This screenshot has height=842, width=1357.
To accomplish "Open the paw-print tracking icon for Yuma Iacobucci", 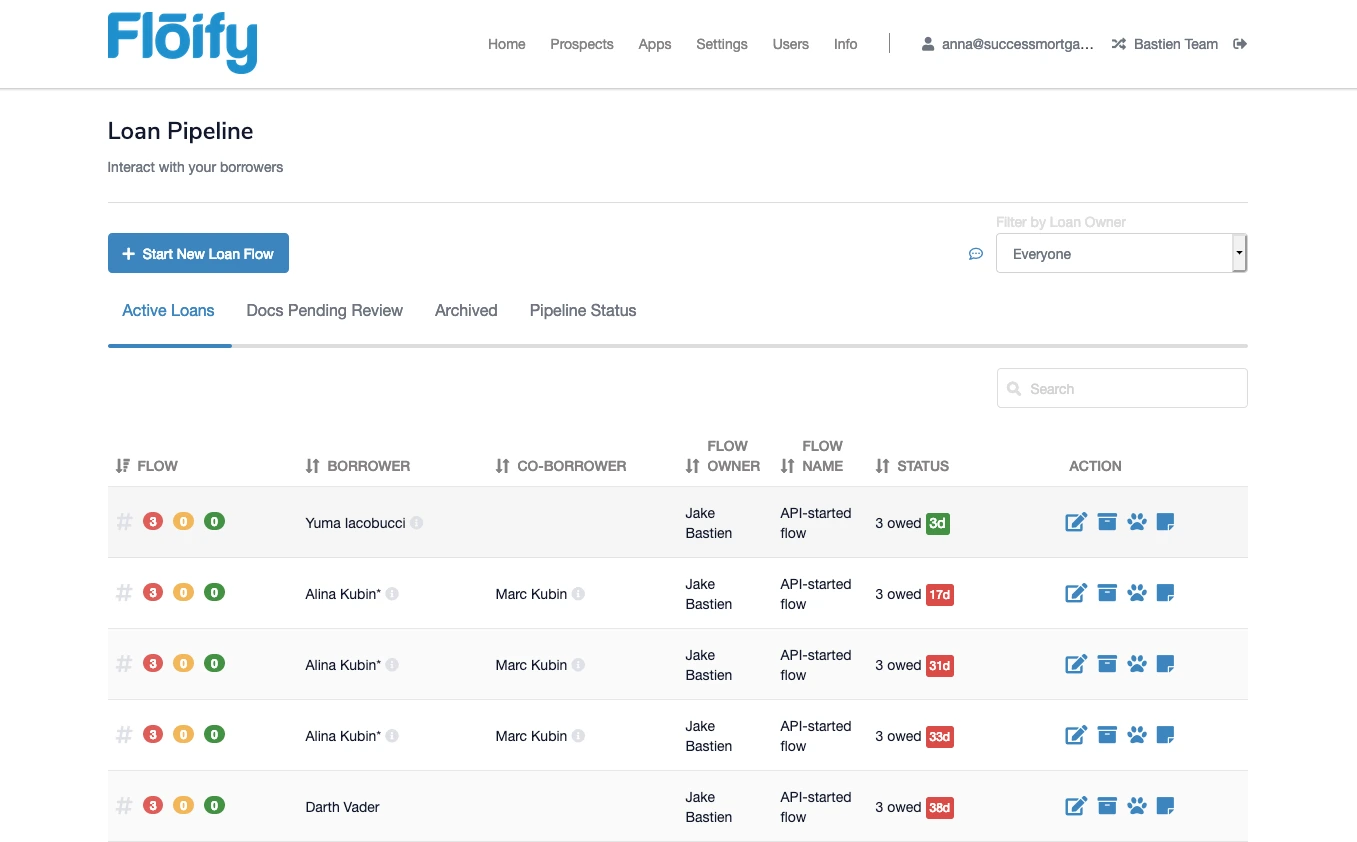I will 1136,521.
